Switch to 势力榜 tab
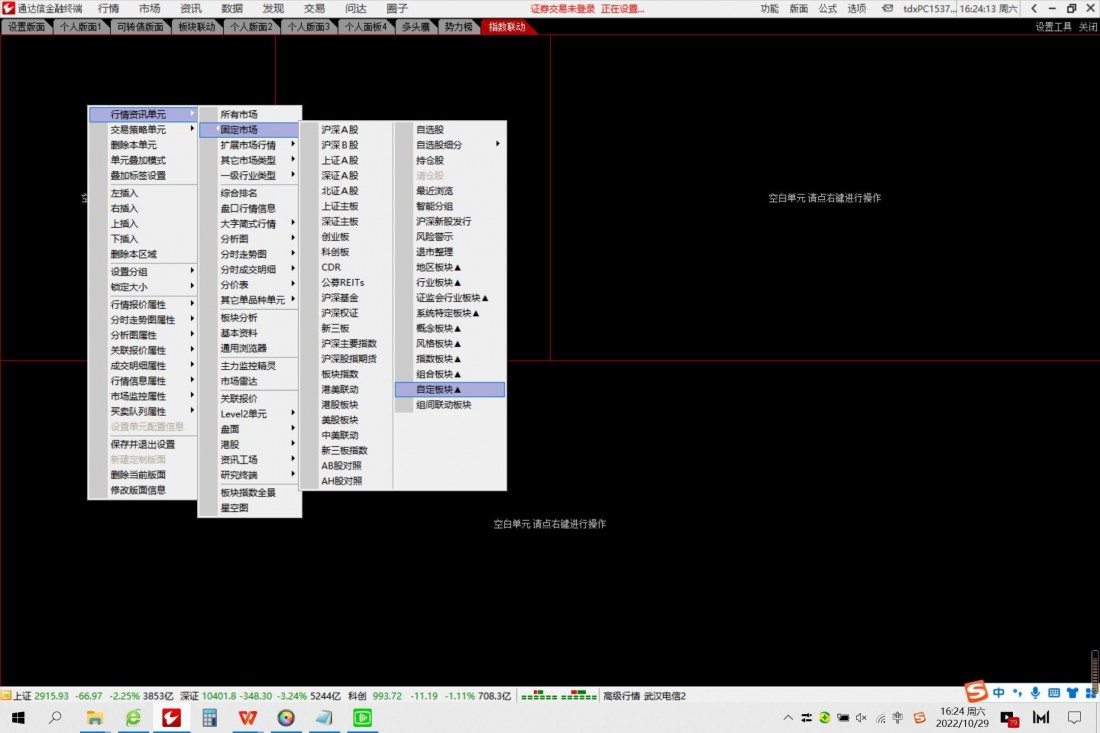Viewport: 1100px width, 733px height. pos(457,27)
